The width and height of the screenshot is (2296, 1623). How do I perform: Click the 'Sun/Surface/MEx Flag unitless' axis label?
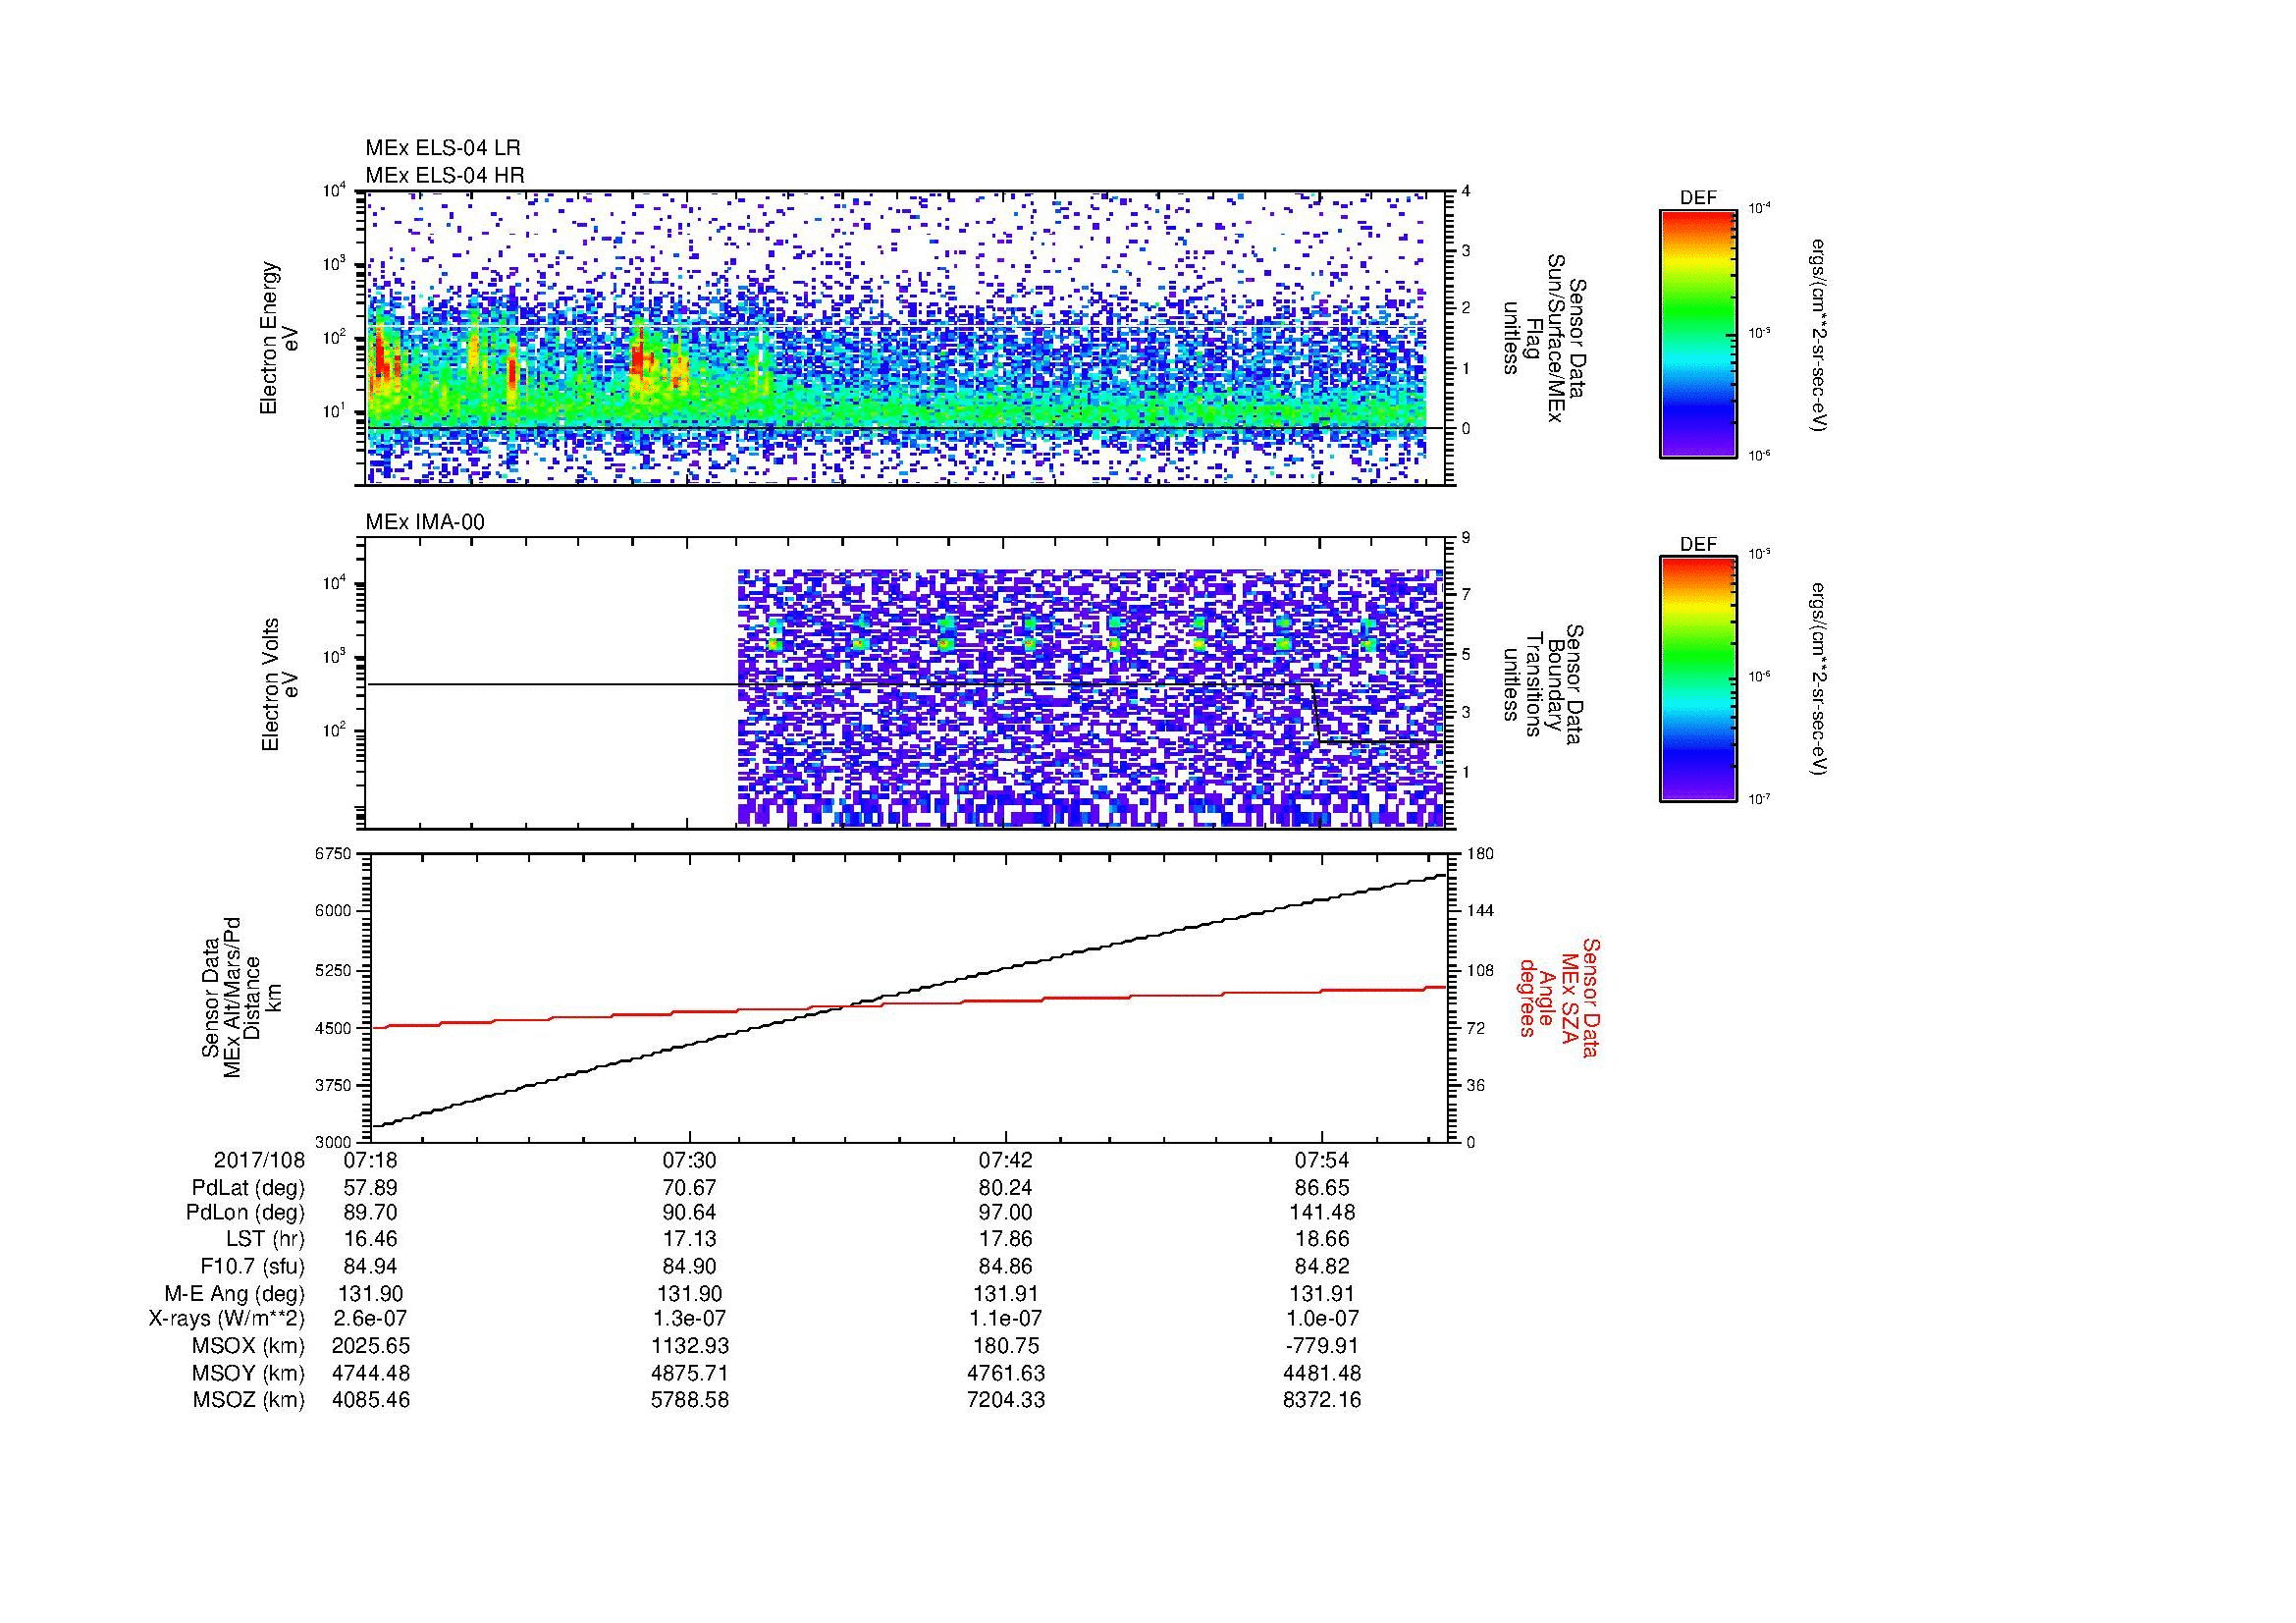click(1543, 338)
